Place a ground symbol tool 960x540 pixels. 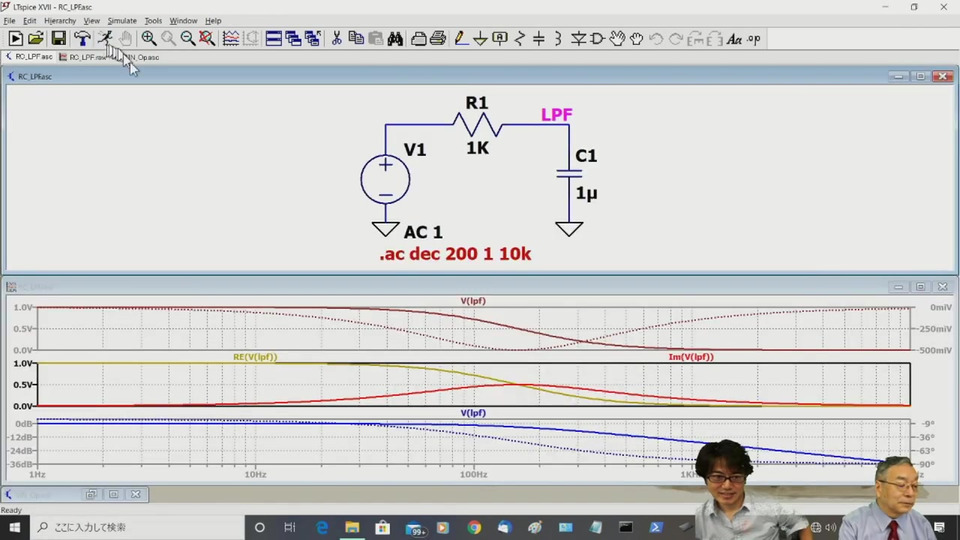point(481,39)
